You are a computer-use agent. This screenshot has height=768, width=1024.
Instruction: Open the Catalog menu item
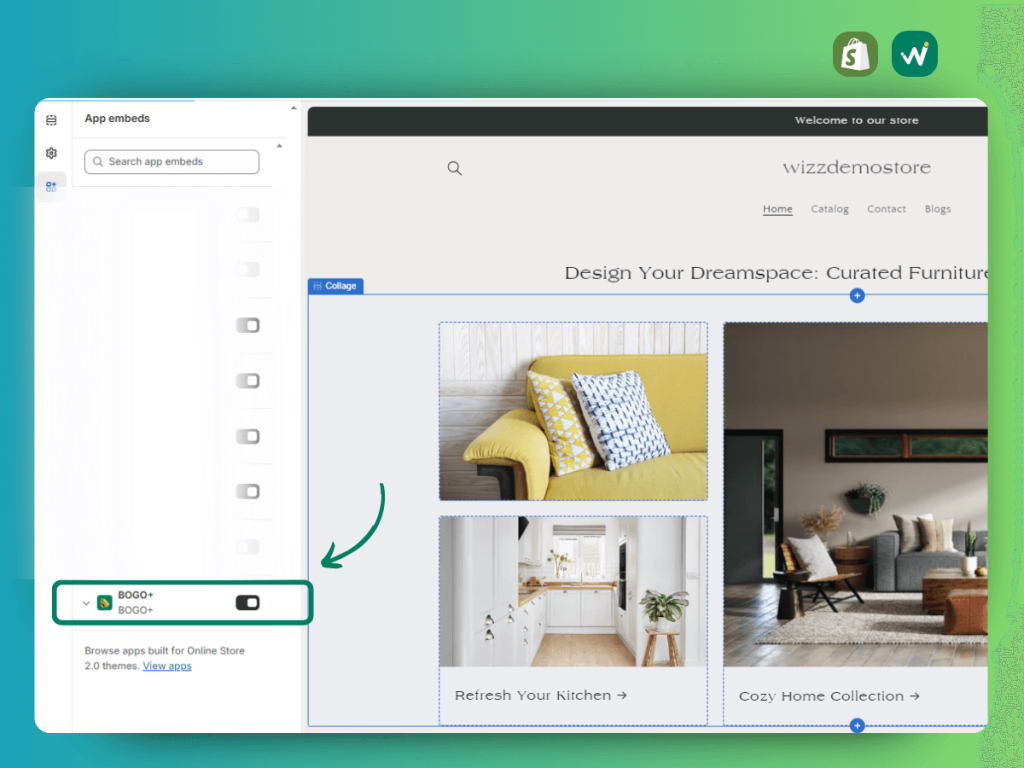[829, 209]
